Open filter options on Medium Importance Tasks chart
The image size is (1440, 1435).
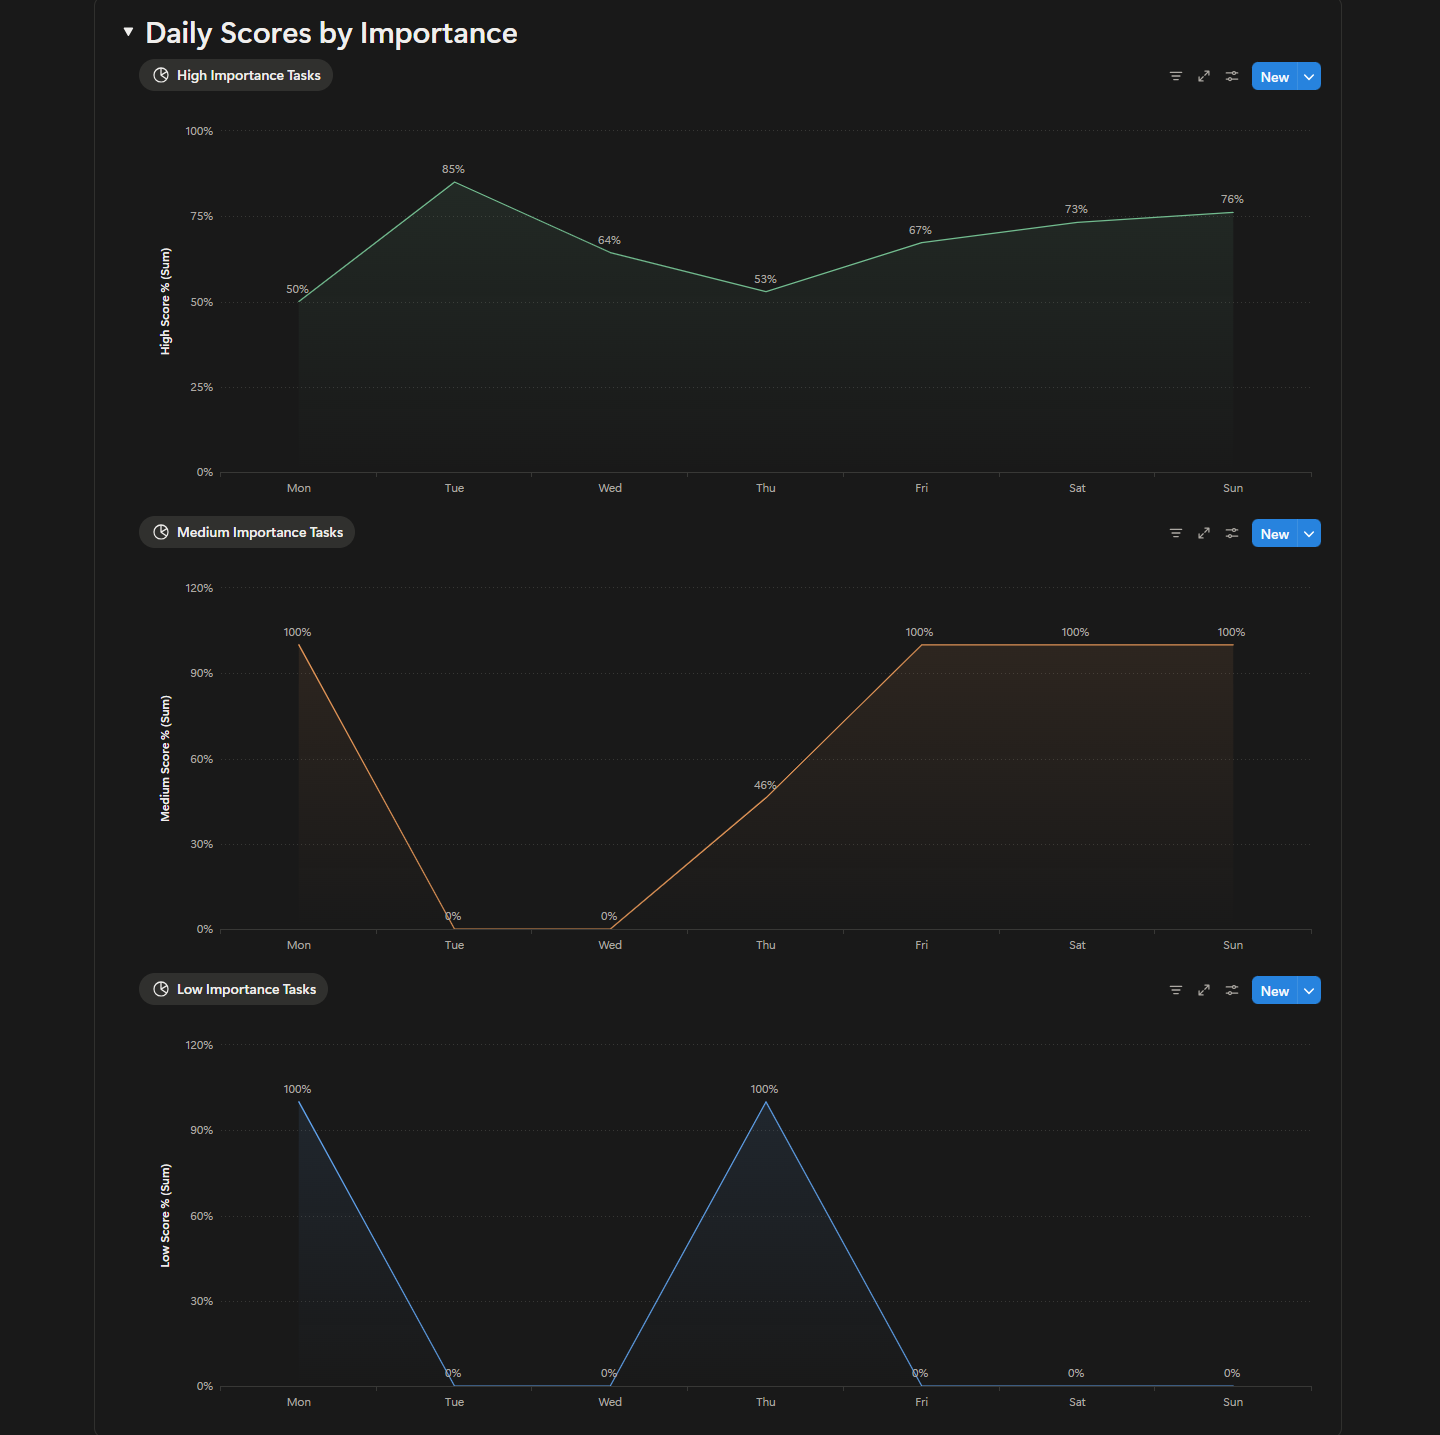[x=1175, y=533]
